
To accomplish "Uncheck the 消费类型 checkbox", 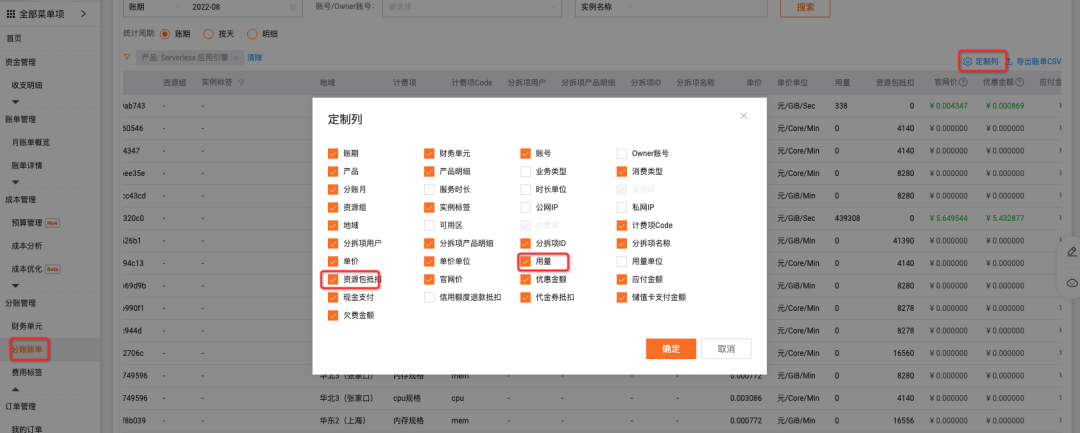I will tap(622, 171).
